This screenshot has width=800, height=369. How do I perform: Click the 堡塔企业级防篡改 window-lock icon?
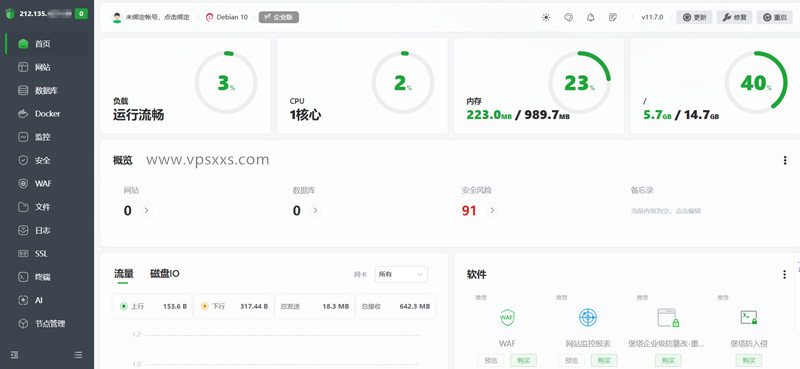pyautogui.click(x=668, y=317)
